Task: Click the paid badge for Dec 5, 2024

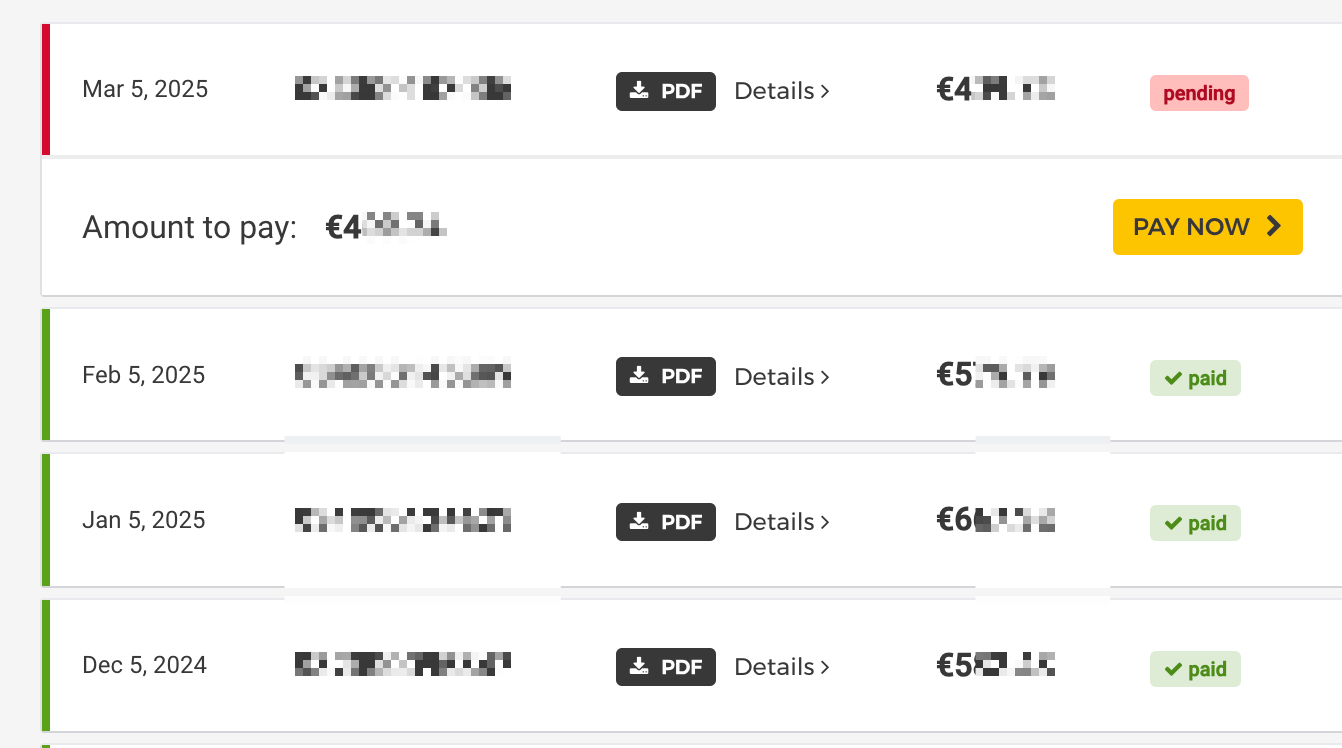Action: [x=1195, y=669]
